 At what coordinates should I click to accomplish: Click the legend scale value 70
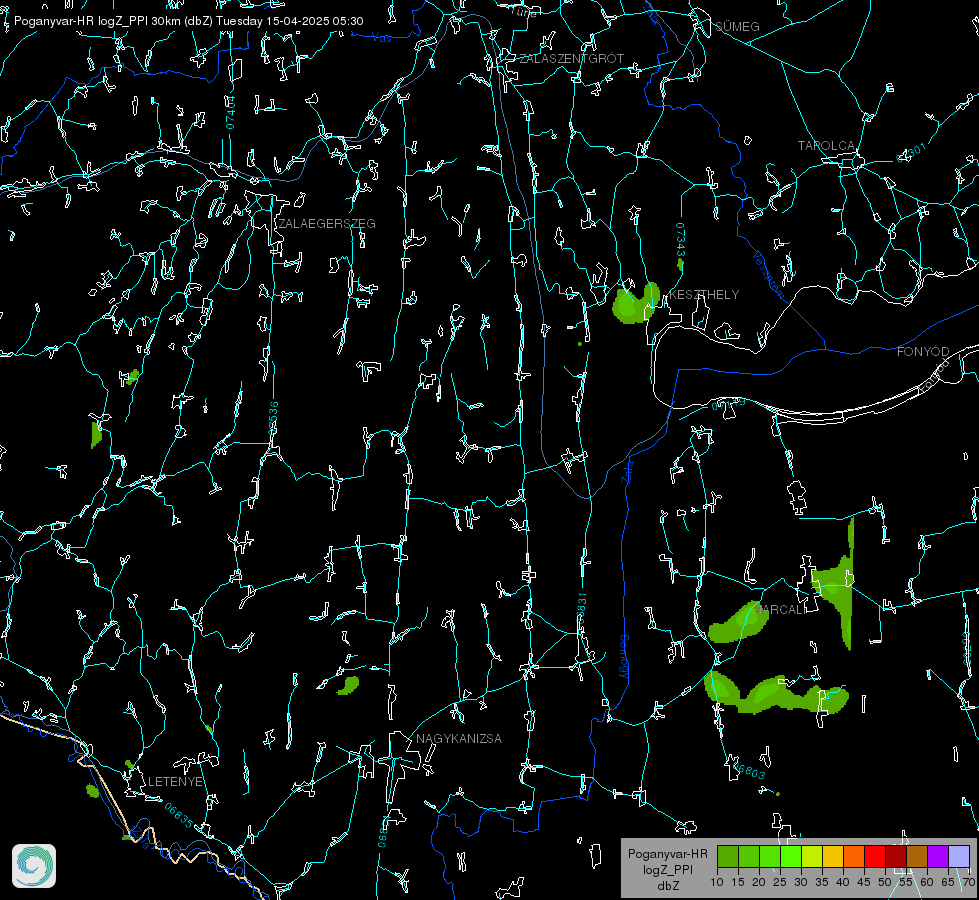(x=969, y=883)
